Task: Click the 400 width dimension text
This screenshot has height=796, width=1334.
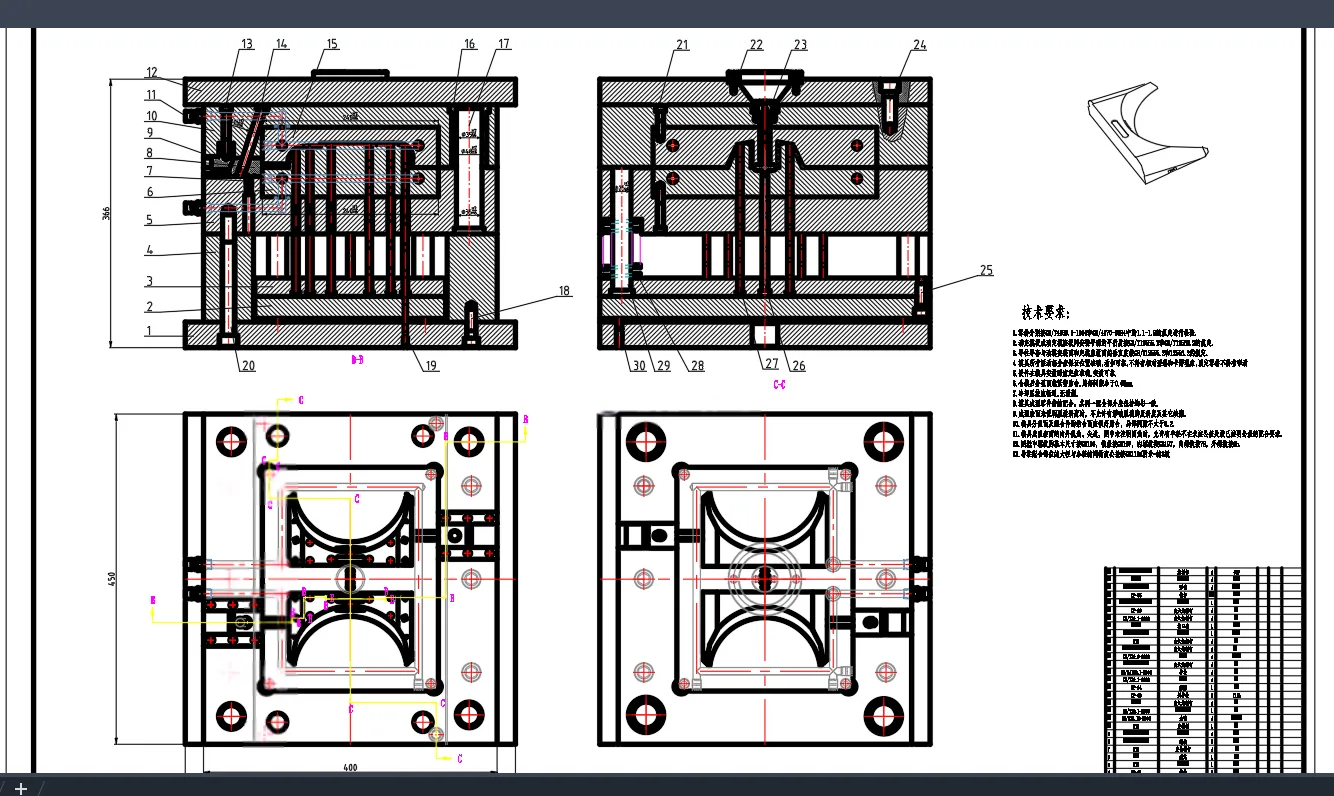Action: click(x=350, y=768)
